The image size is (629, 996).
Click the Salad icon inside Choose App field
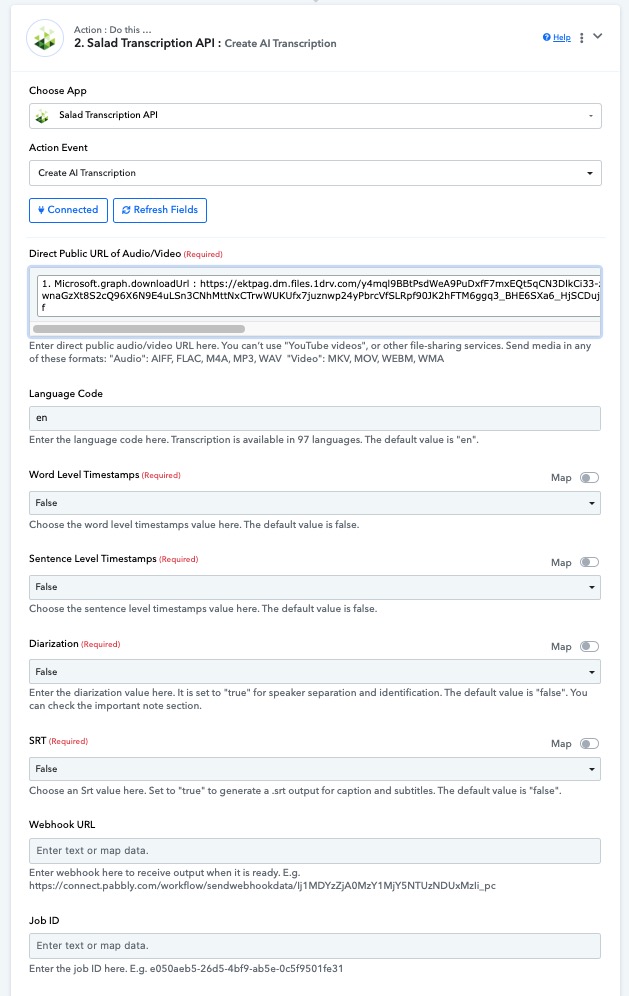click(x=43, y=116)
